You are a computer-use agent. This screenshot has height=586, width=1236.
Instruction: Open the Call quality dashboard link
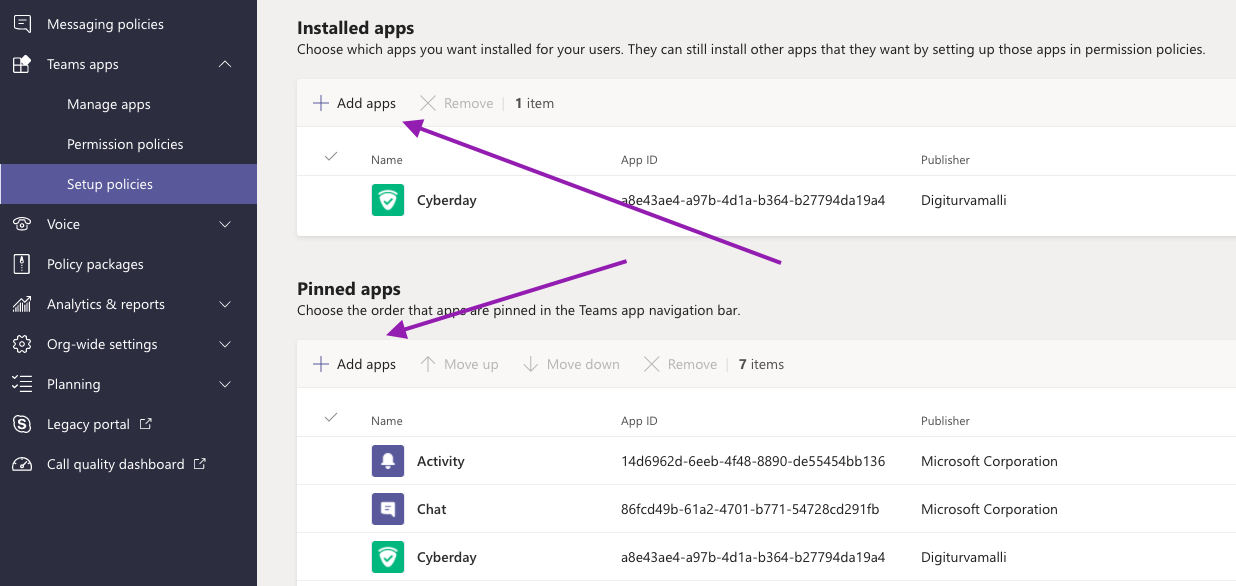116,464
